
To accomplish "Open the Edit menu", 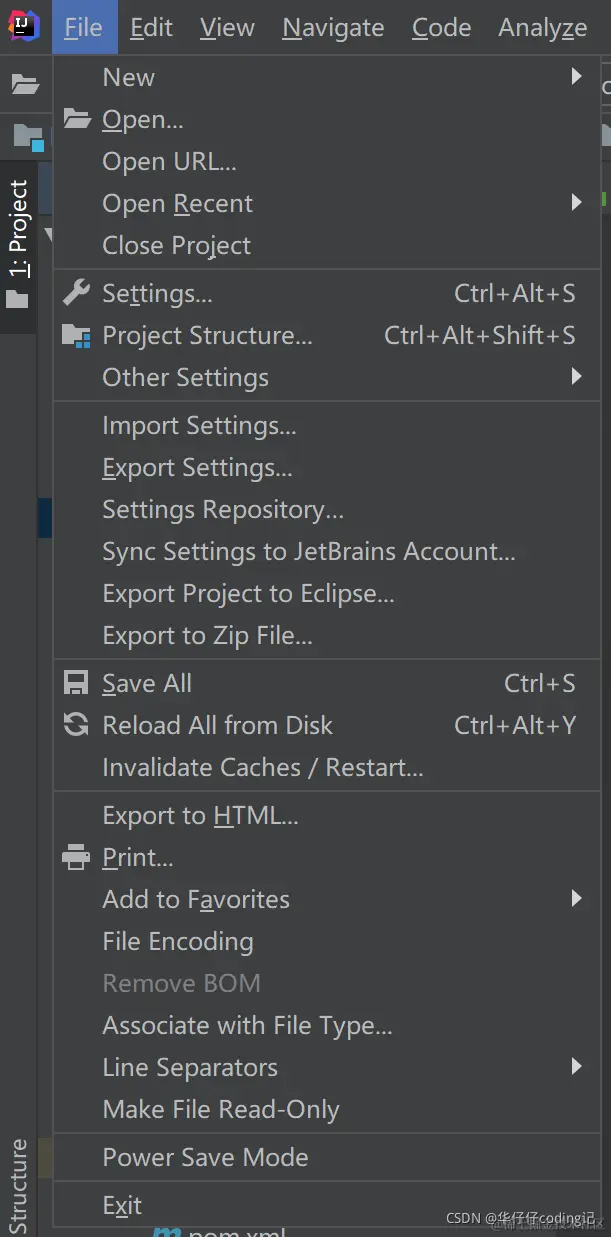I will [151, 28].
